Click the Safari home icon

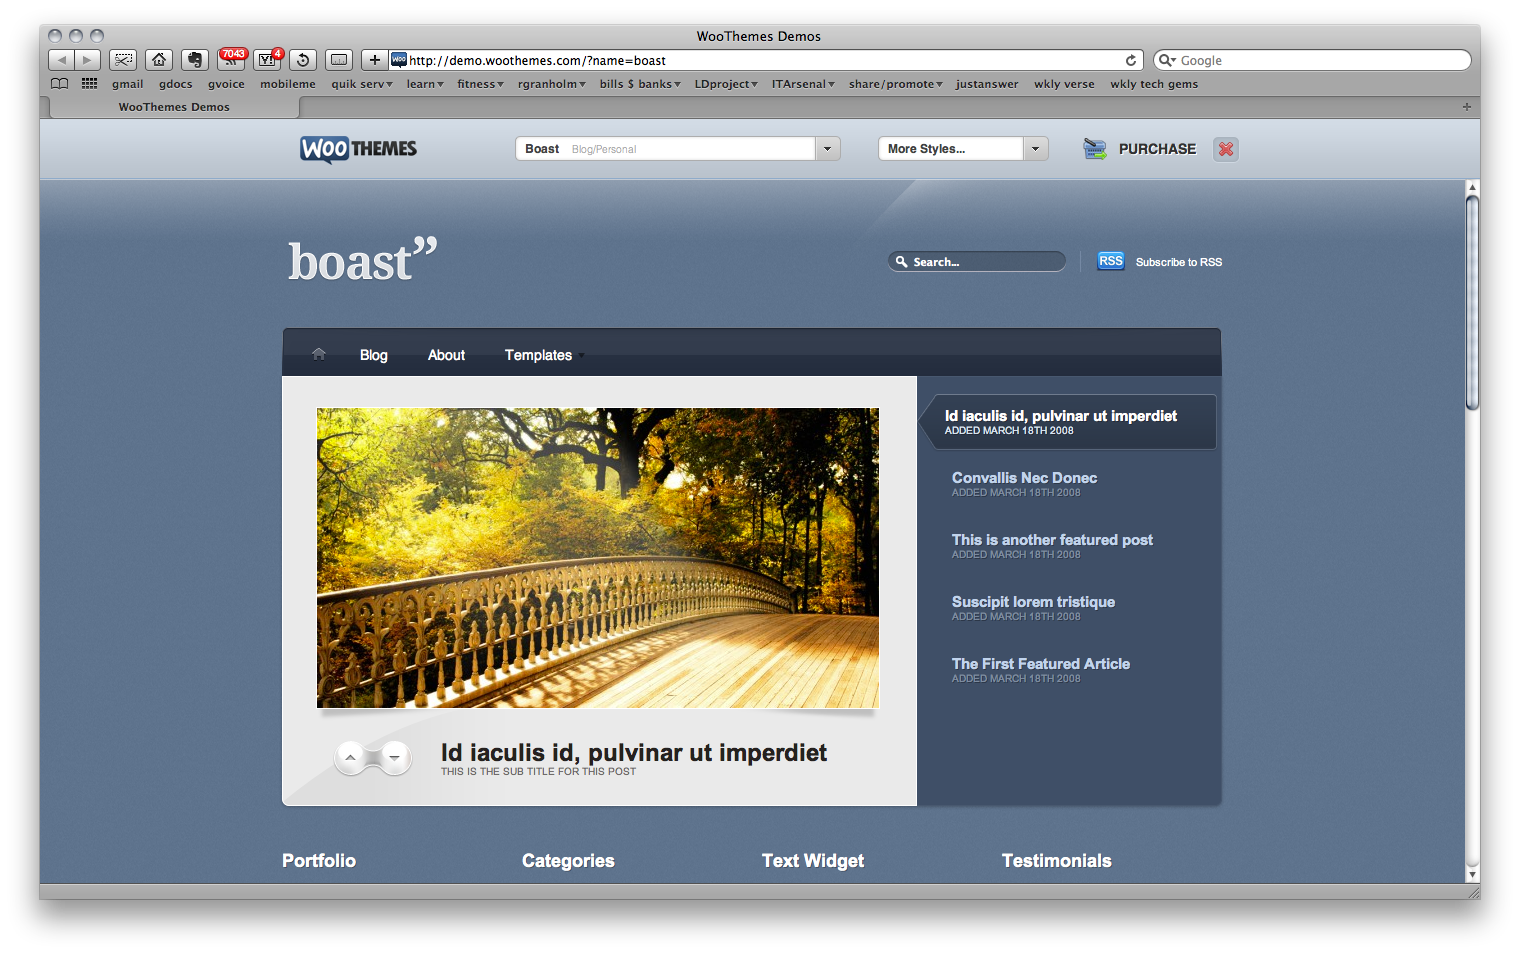point(159,60)
